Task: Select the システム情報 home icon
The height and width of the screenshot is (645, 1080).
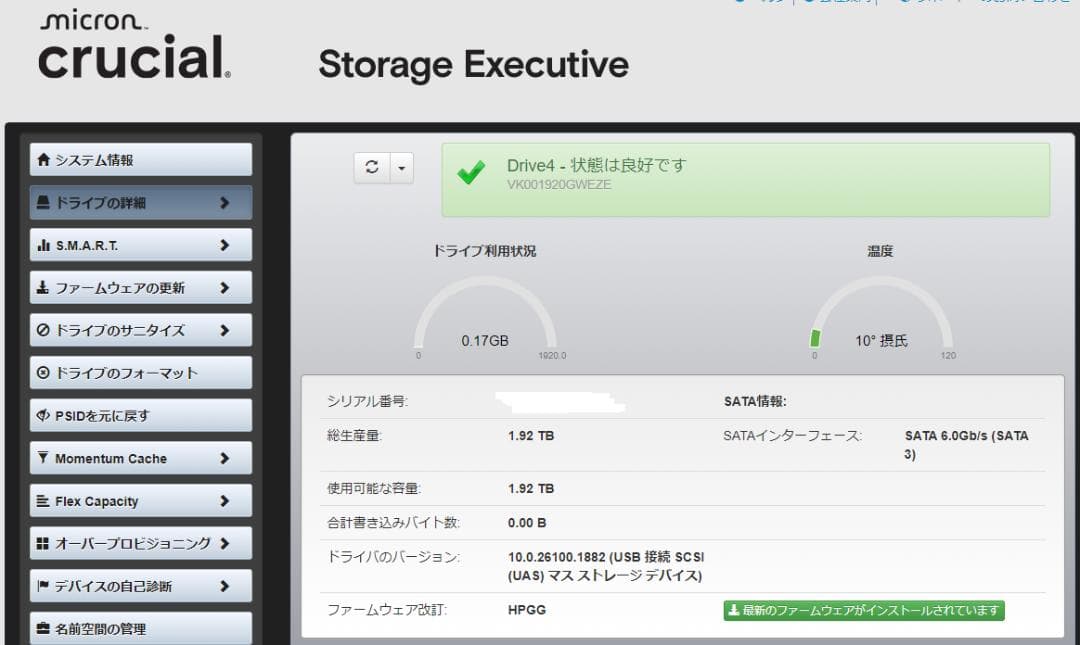Action: [x=44, y=158]
